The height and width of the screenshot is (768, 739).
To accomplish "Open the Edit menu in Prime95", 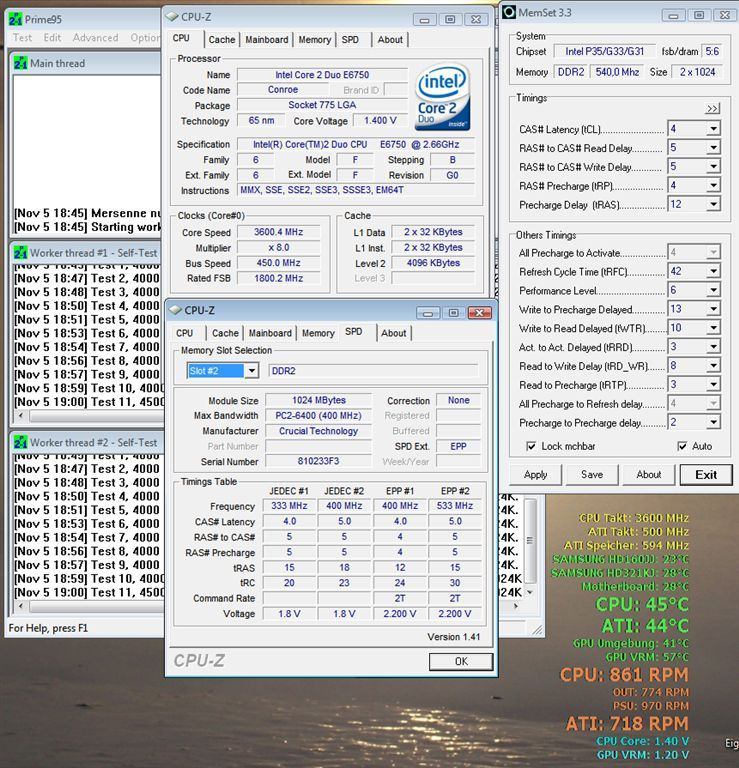I will coord(52,38).
